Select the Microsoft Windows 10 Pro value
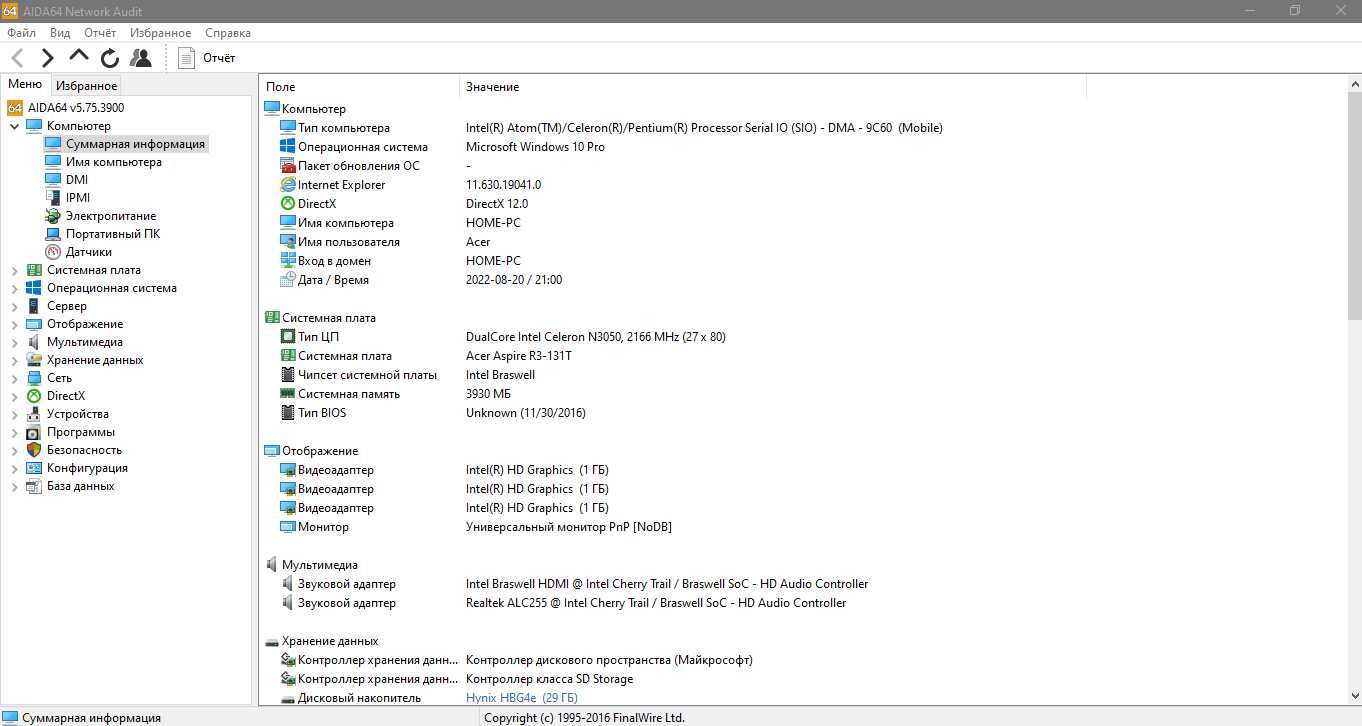The width and height of the screenshot is (1362, 726). 535,147
